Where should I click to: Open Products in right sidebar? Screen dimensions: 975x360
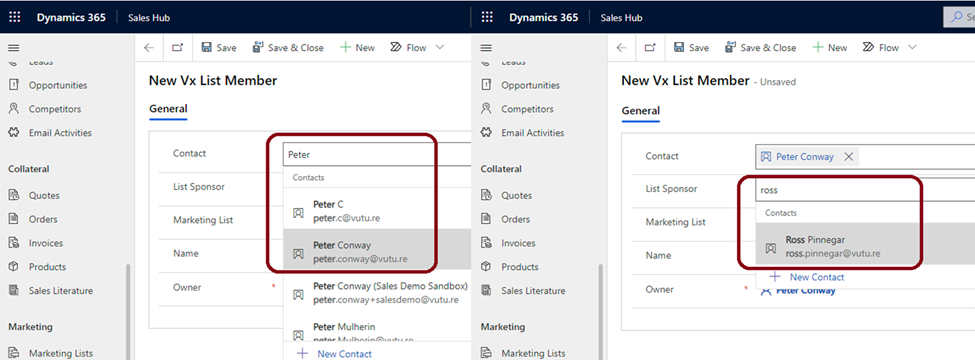pos(510,267)
